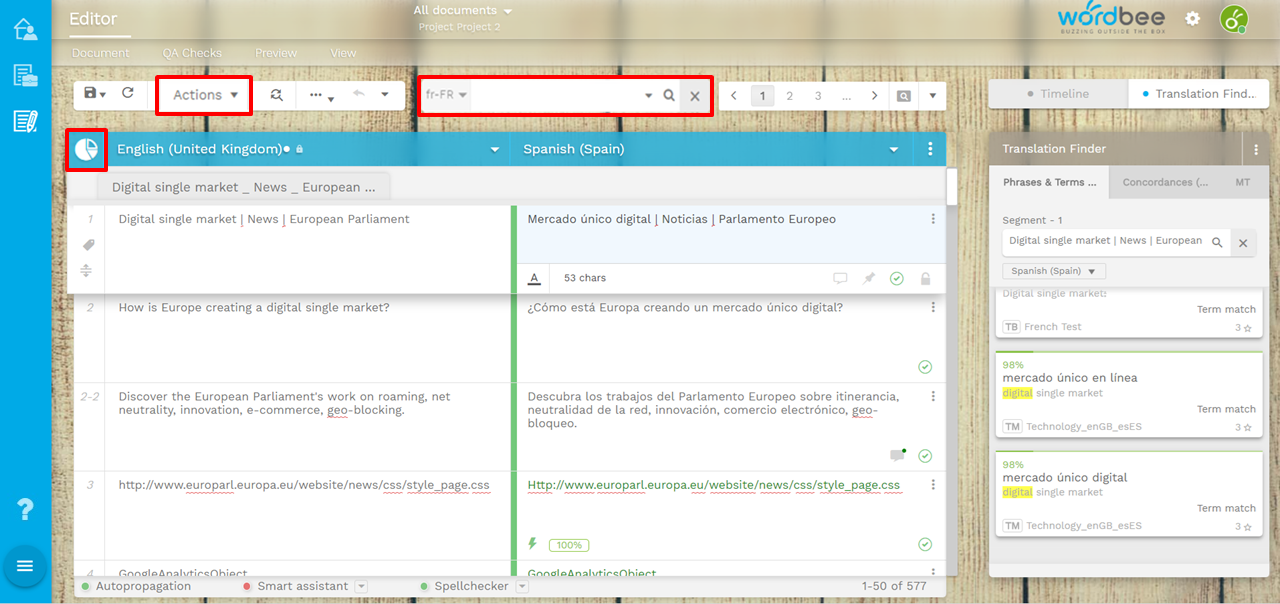Open the Spanish (Spain) filter in Translation Finder
1280x604 pixels.
pyautogui.click(x=1054, y=271)
